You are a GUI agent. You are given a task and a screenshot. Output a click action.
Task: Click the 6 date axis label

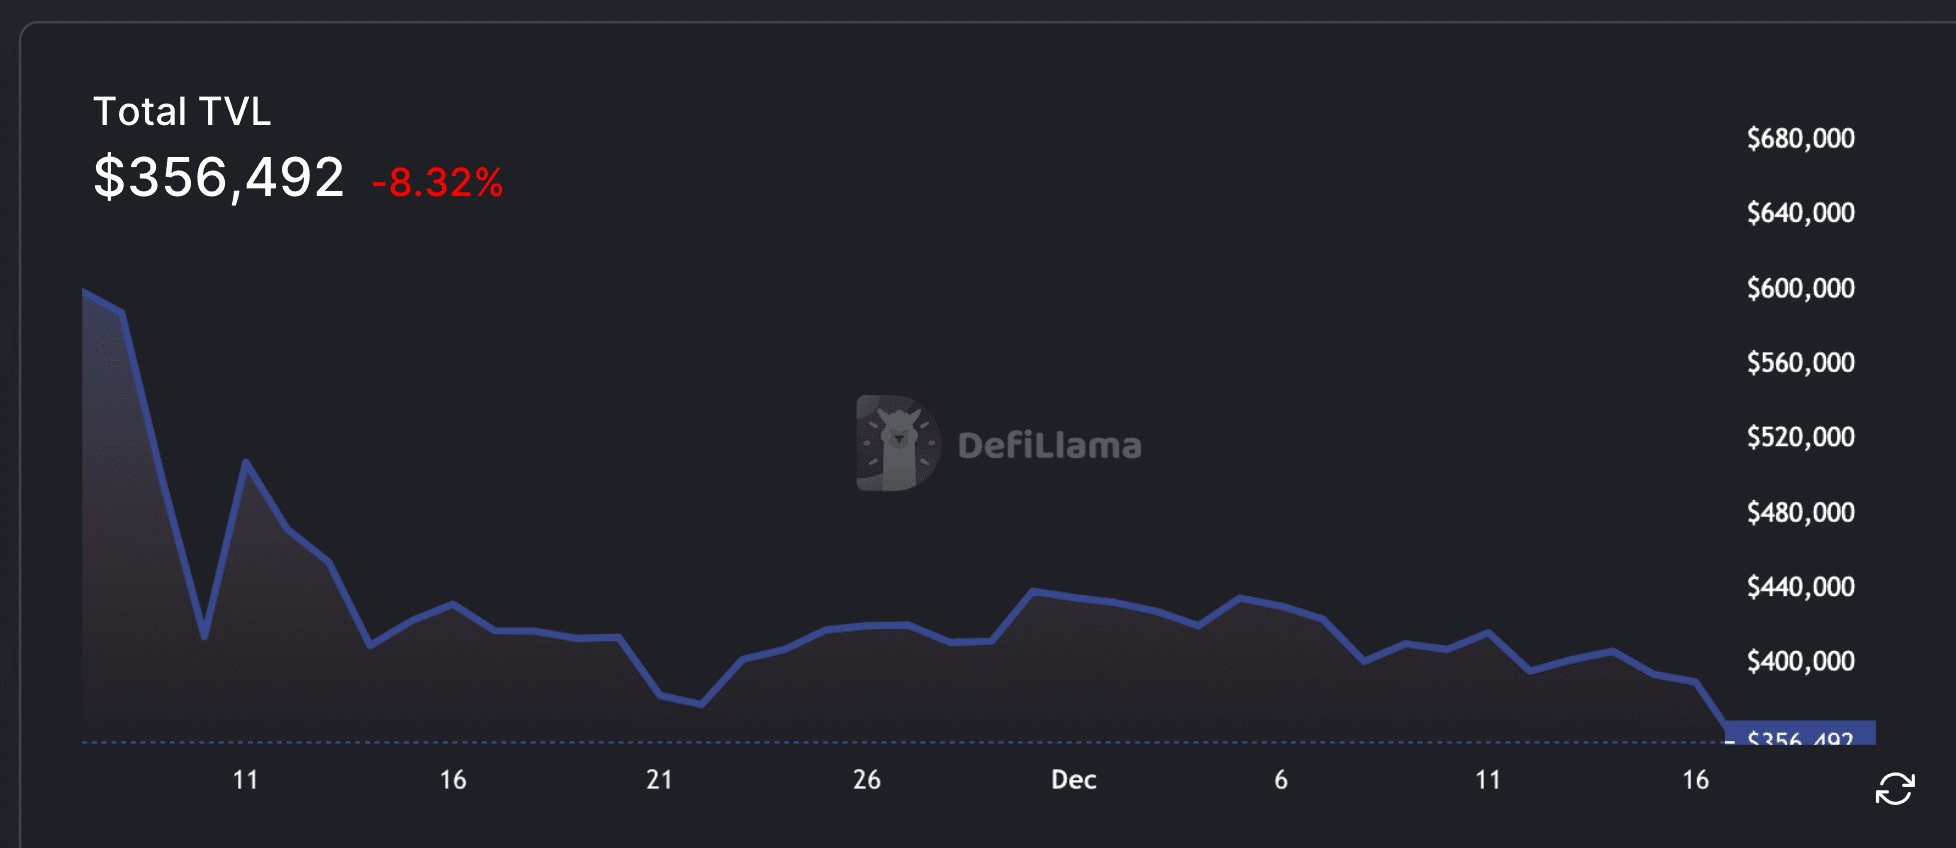1281,780
